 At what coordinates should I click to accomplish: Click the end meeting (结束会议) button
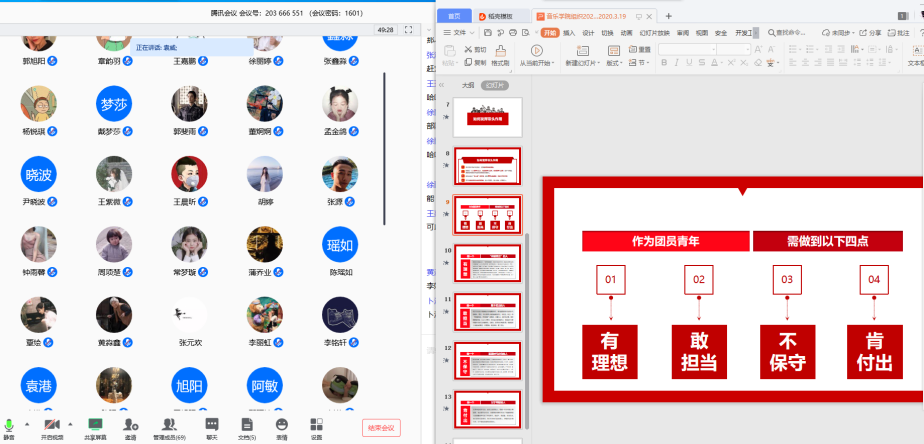[381, 428]
